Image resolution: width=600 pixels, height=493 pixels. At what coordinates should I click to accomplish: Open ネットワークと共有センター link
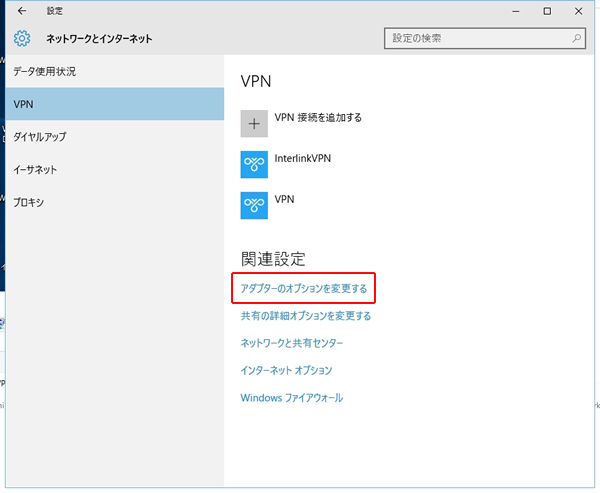(292, 343)
